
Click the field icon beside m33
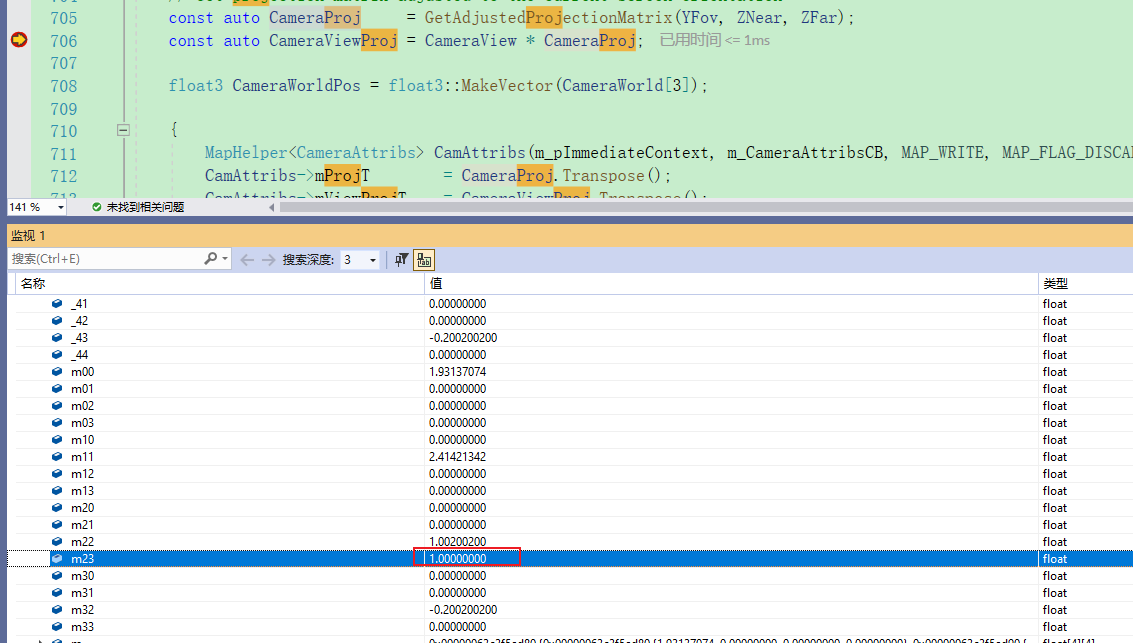[x=57, y=626]
